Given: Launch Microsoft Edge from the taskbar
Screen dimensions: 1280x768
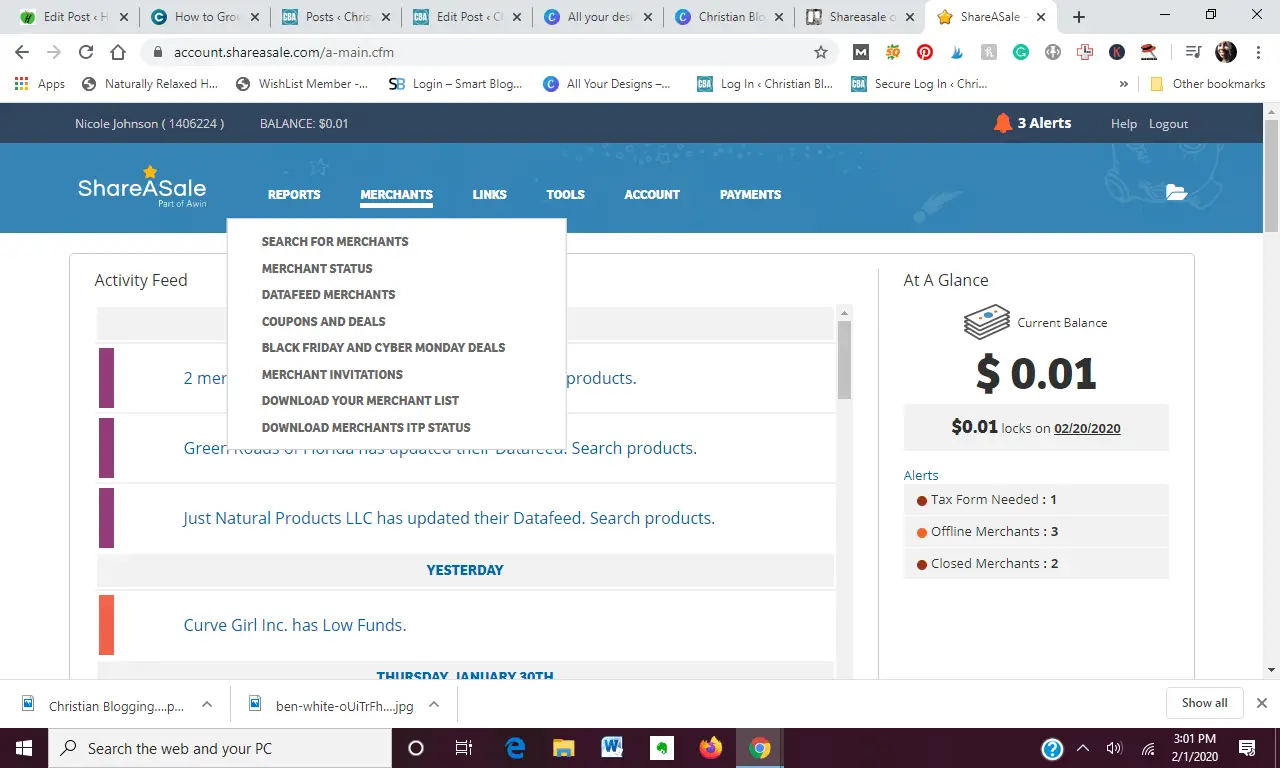Looking at the screenshot, I should (516, 748).
